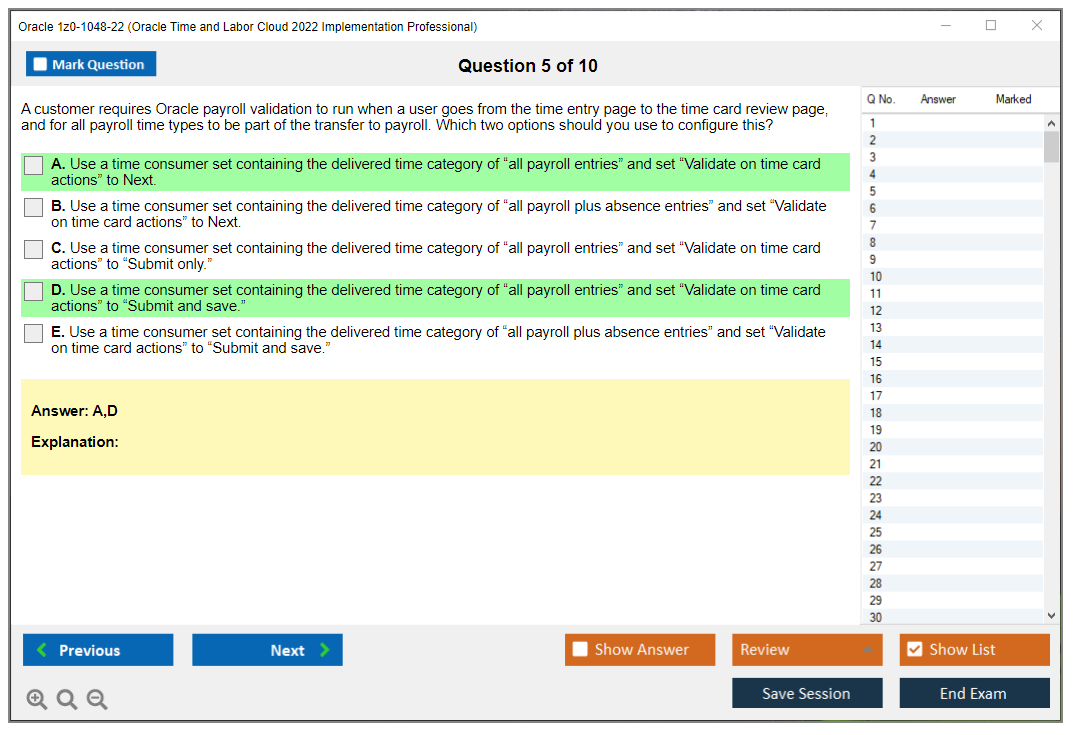This screenshot has width=1075, height=735.
Task: Go to the Previous question
Action: 97,649
